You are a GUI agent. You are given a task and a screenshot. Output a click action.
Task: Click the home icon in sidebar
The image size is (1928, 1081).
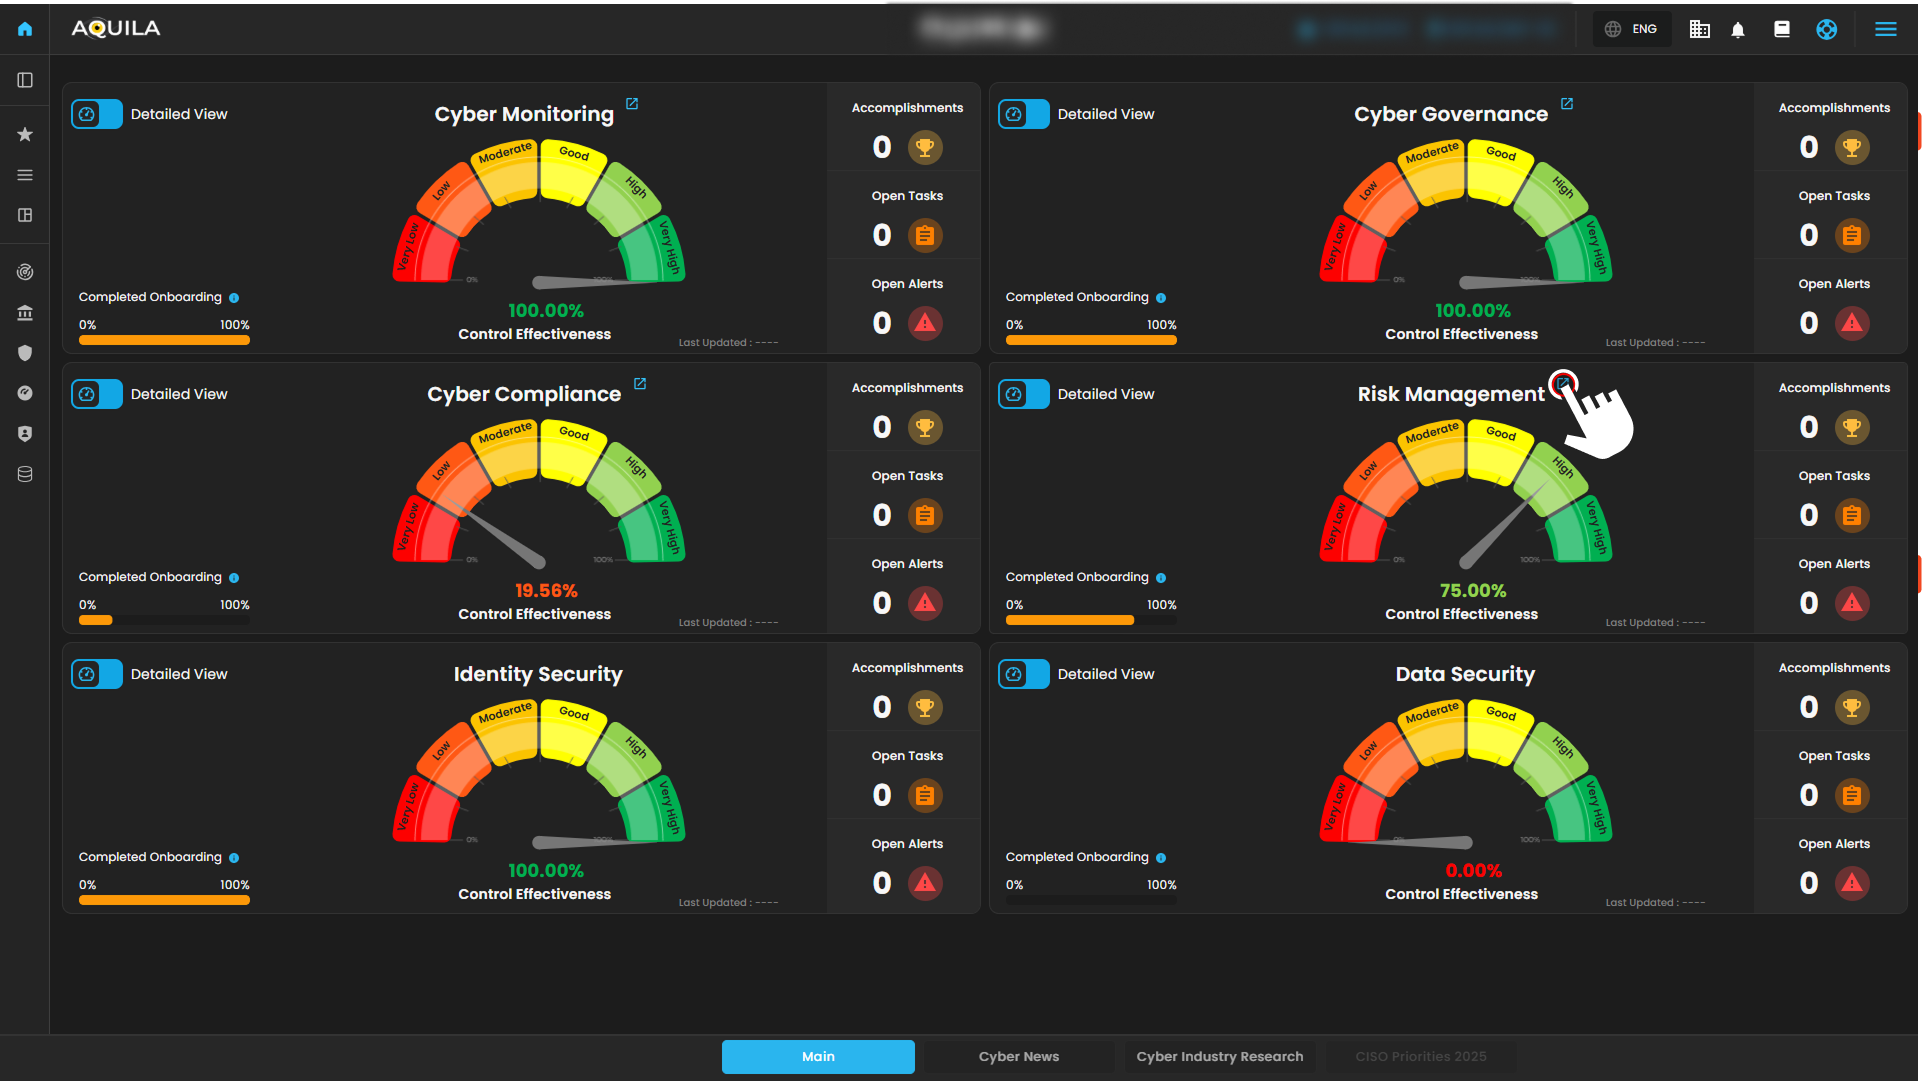(25, 29)
